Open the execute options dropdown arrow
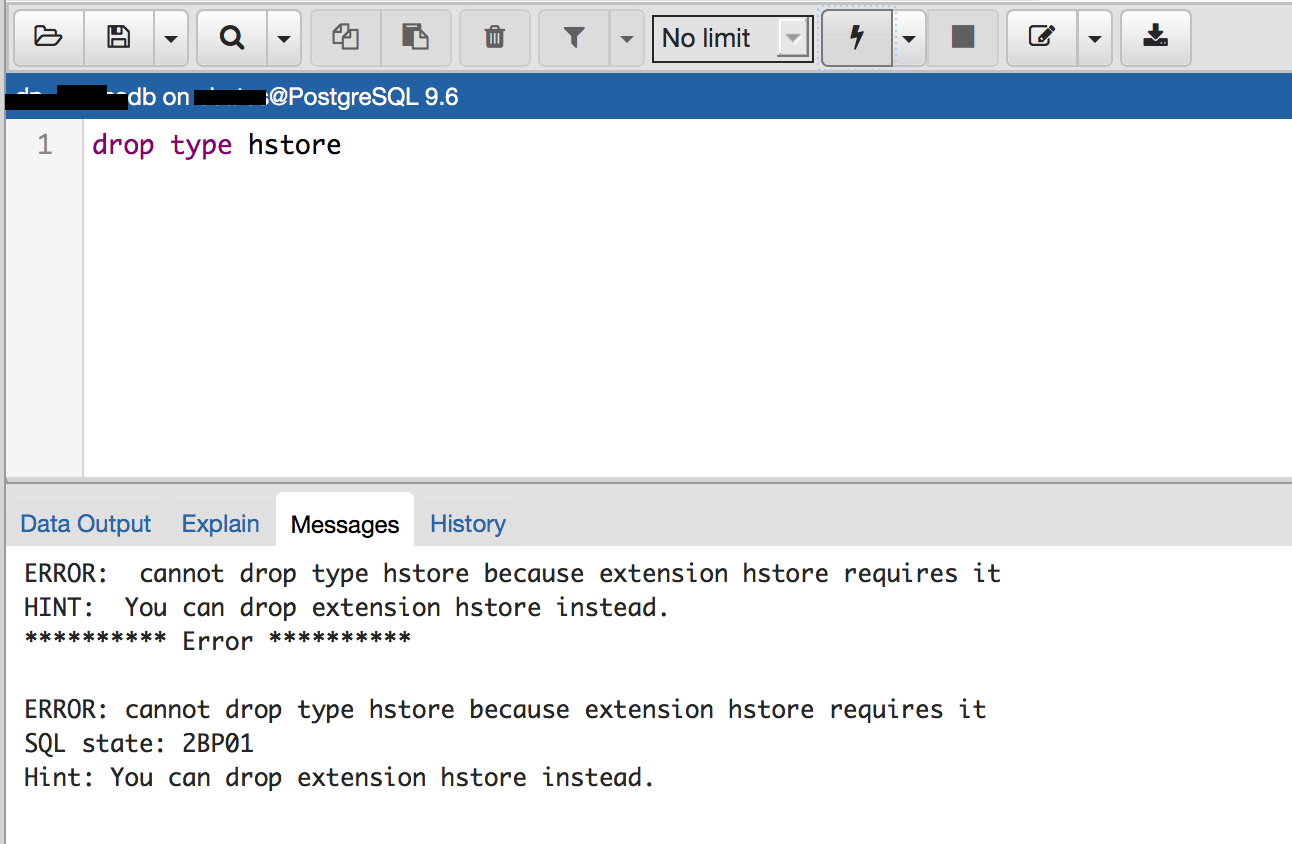Image resolution: width=1292 pixels, height=844 pixels. point(910,37)
